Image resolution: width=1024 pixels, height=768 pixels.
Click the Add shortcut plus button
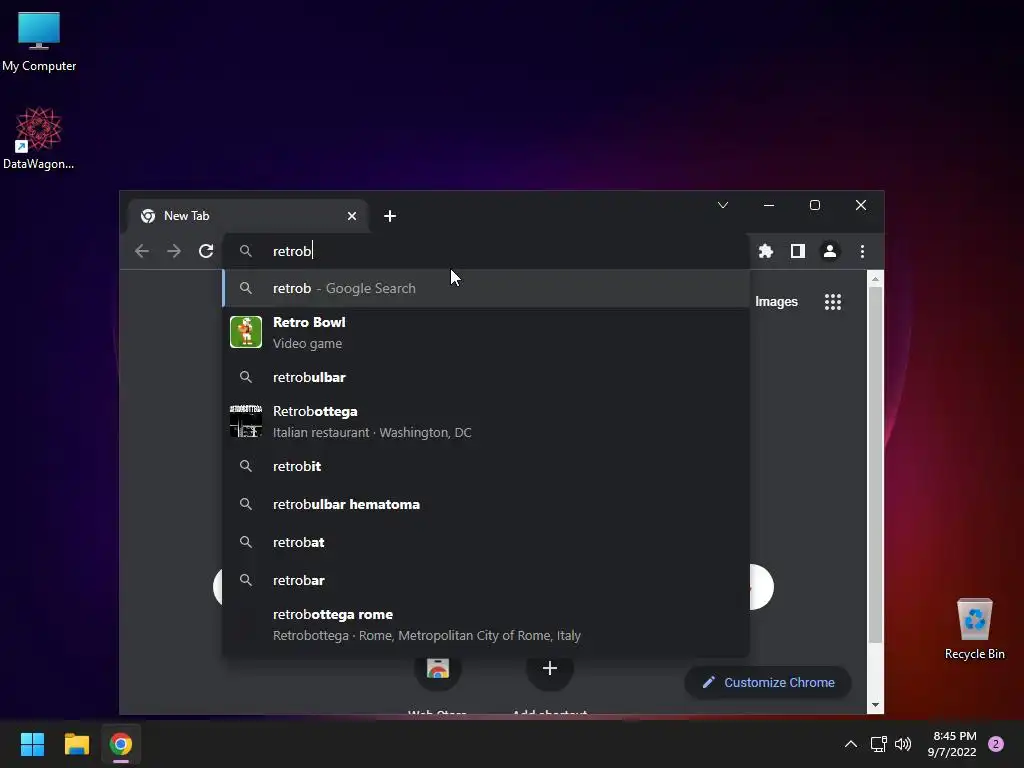click(x=550, y=668)
